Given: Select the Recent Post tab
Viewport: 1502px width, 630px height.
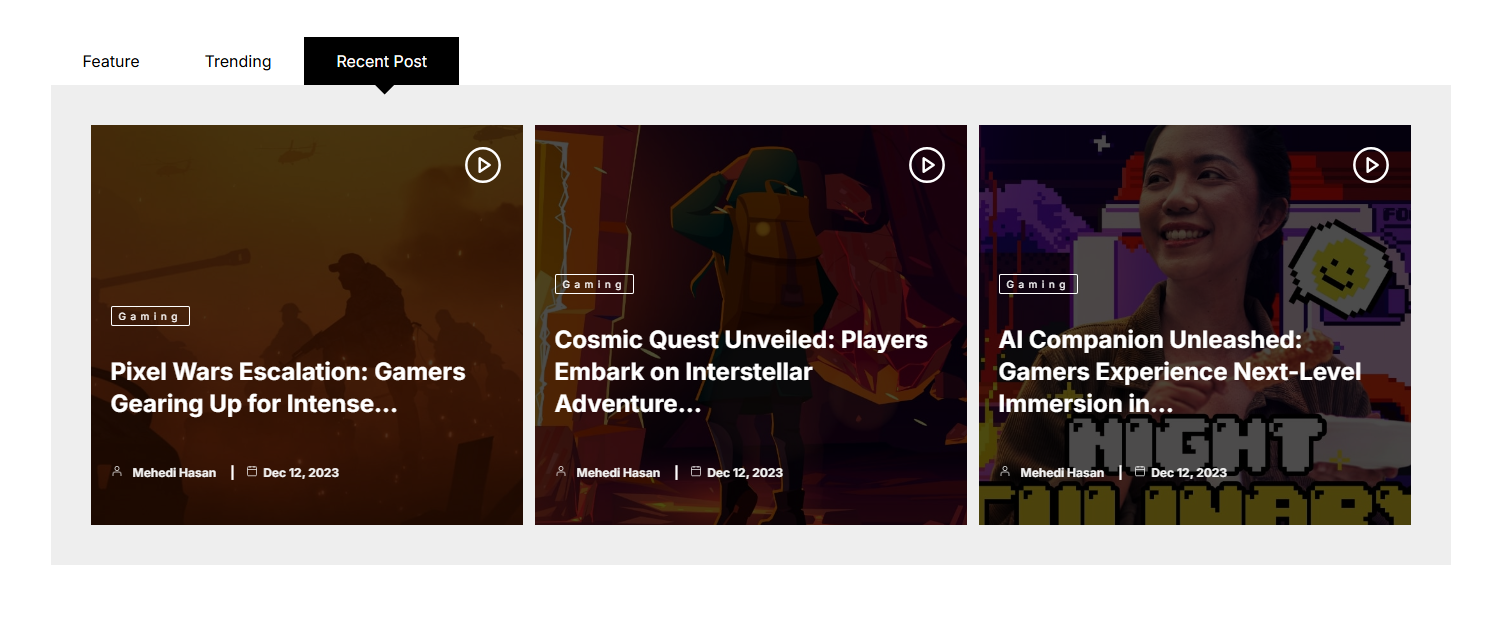Looking at the screenshot, I should [381, 62].
